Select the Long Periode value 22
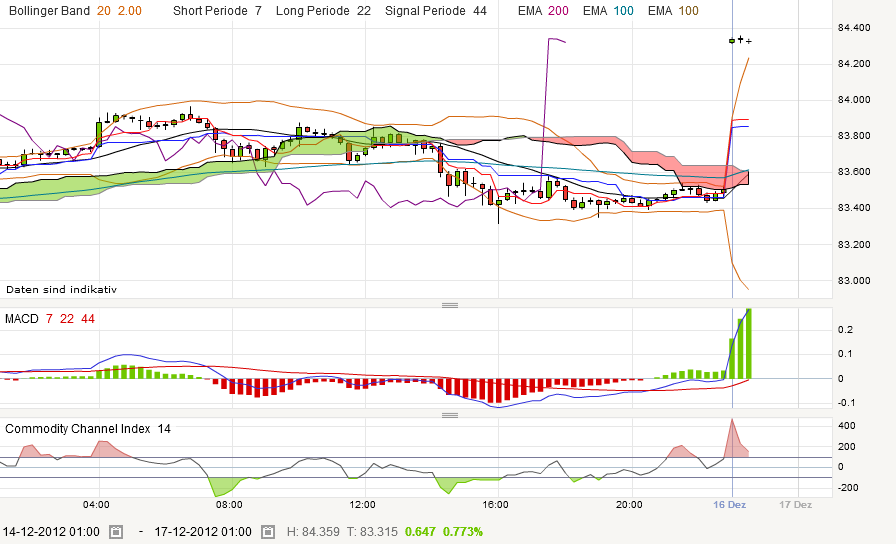896x544 pixels. point(363,11)
